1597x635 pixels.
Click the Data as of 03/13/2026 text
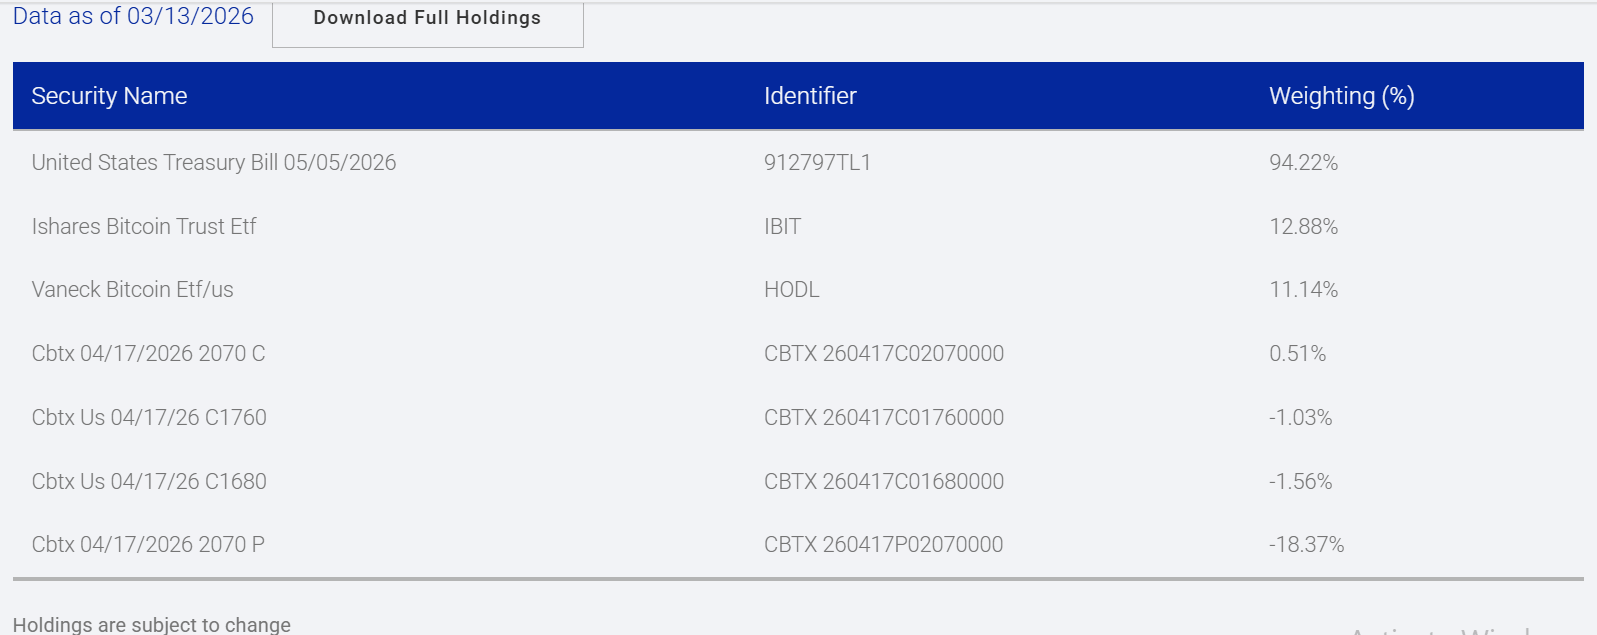coord(133,16)
